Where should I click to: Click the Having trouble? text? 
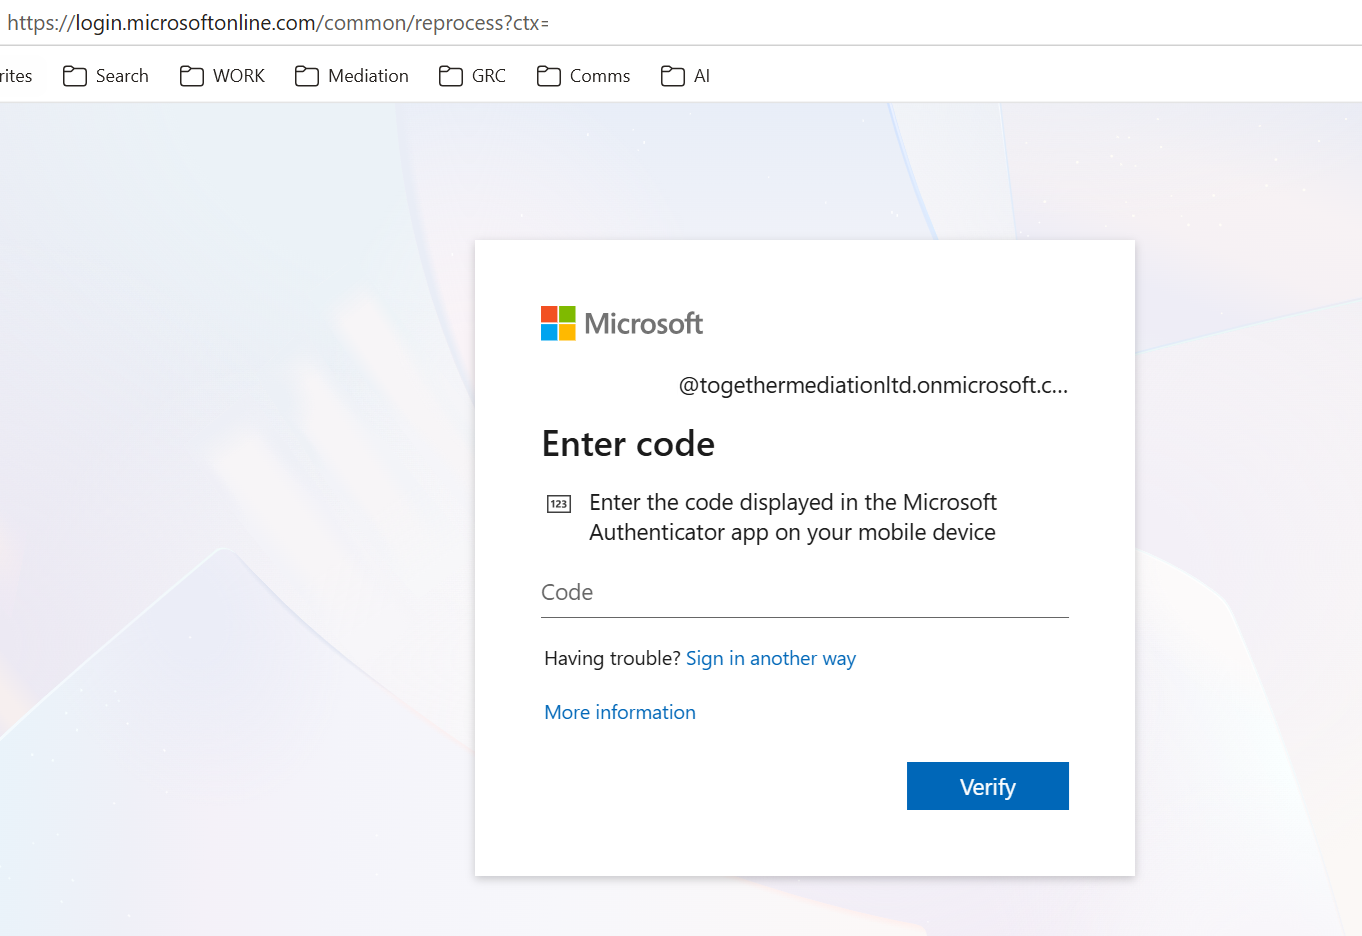612,658
